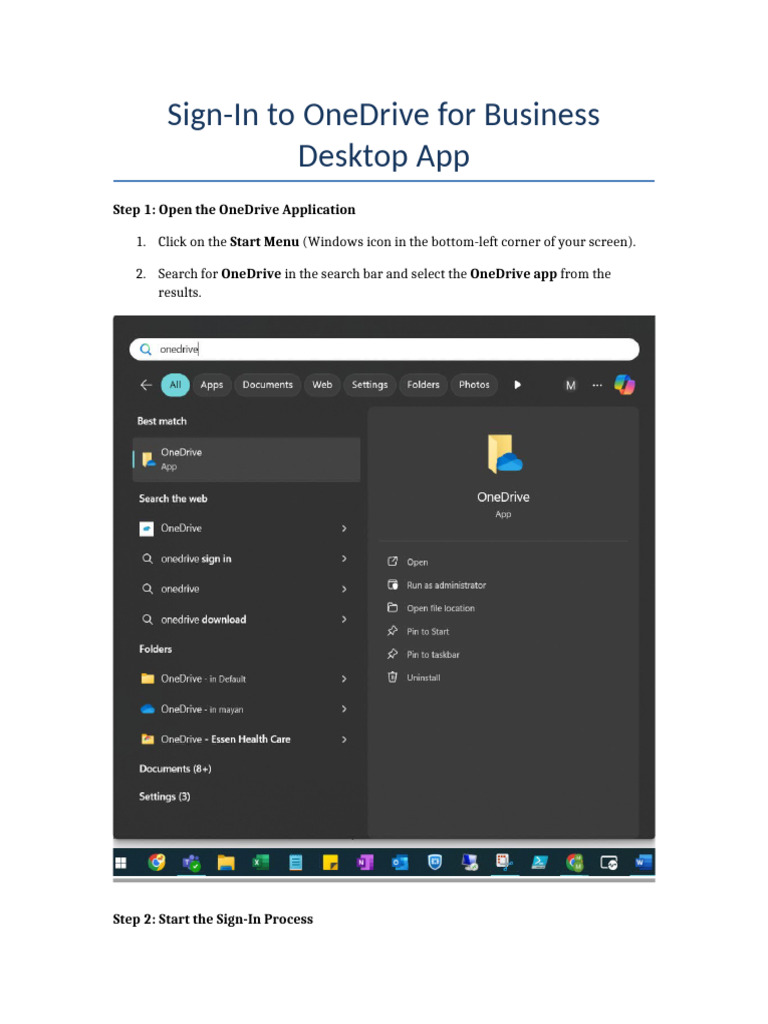Open Notepad from the taskbar

click(x=296, y=863)
